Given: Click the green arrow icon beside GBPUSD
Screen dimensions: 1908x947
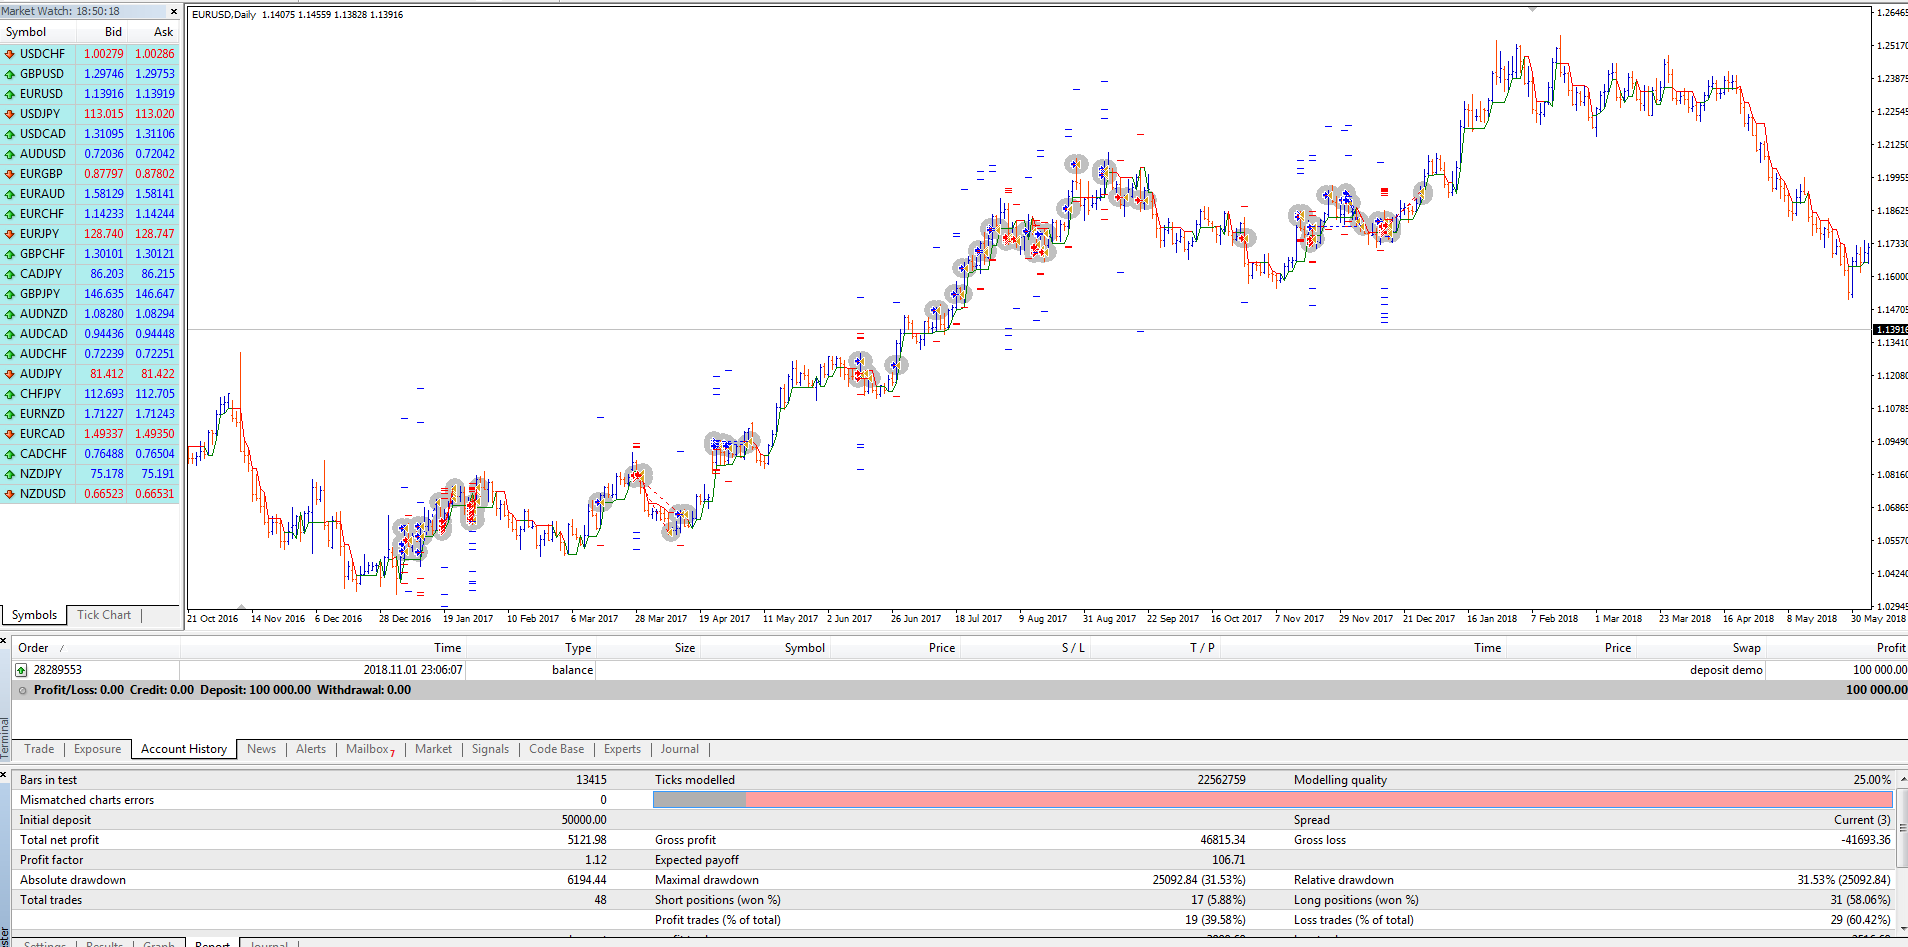Looking at the screenshot, I should [x=10, y=74].
